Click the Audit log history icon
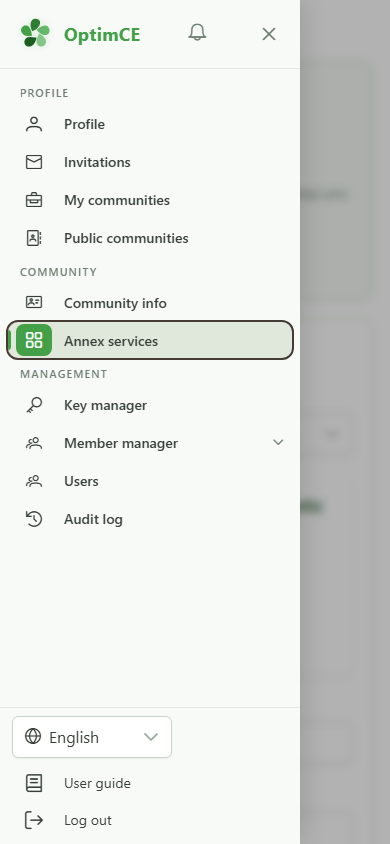 click(34, 519)
